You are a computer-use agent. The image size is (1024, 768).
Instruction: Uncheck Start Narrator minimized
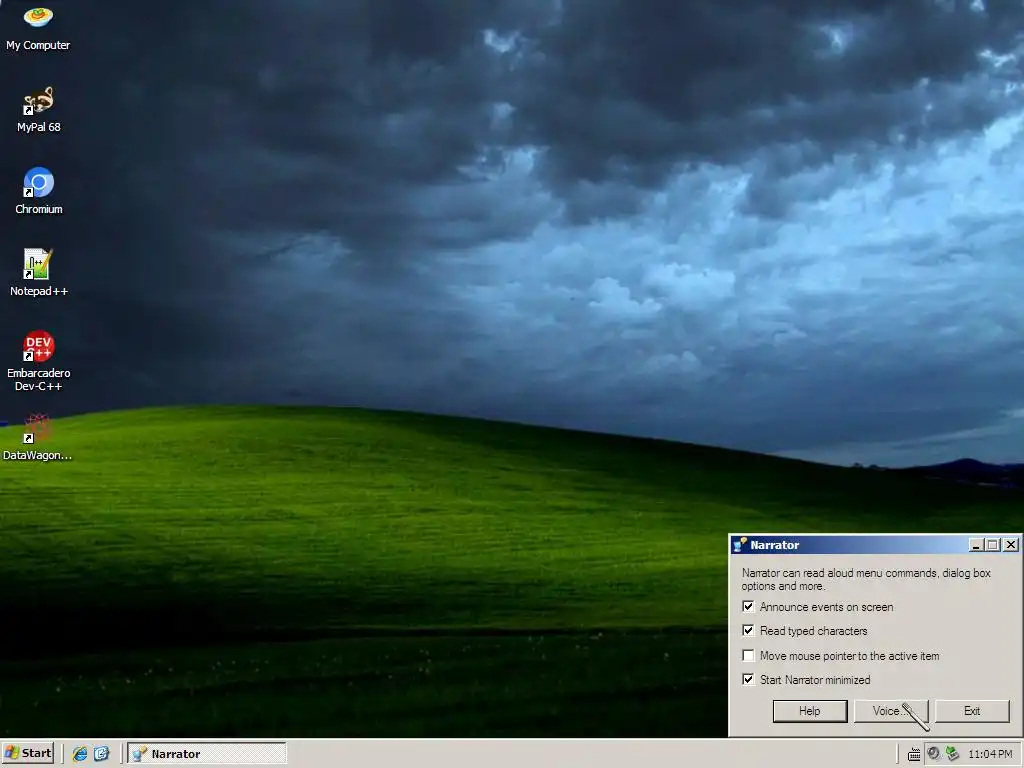[748, 680]
